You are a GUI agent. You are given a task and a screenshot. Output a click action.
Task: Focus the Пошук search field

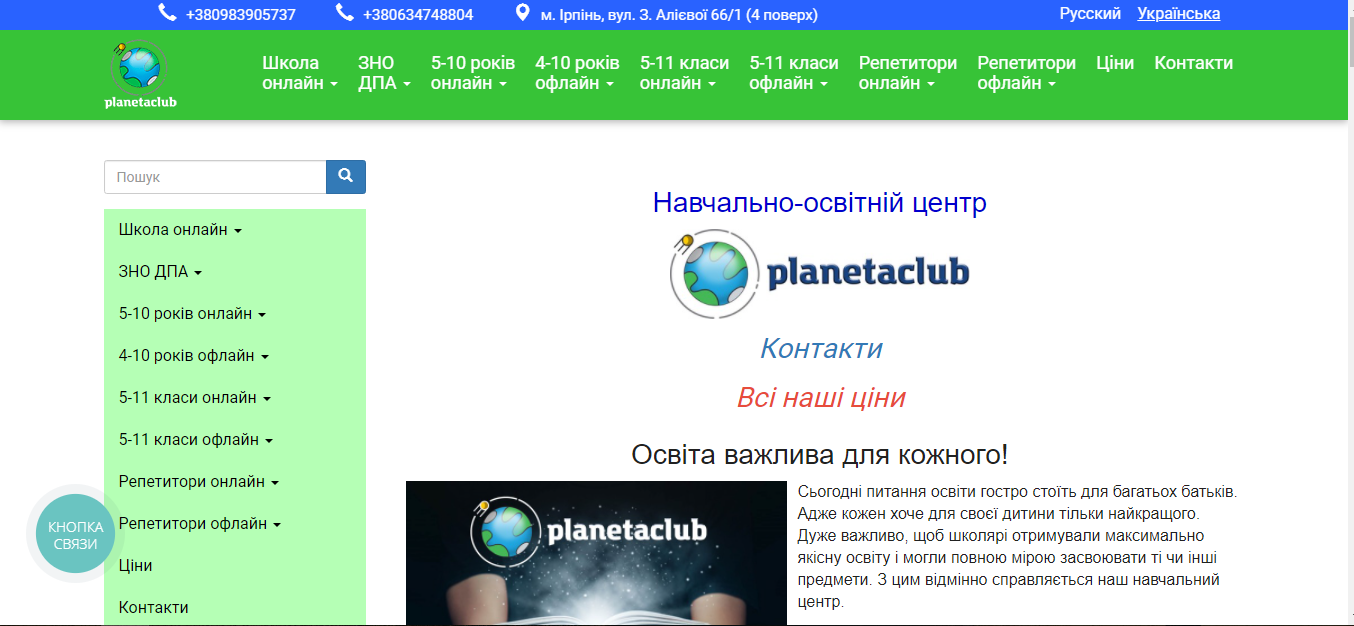[x=215, y=177]
